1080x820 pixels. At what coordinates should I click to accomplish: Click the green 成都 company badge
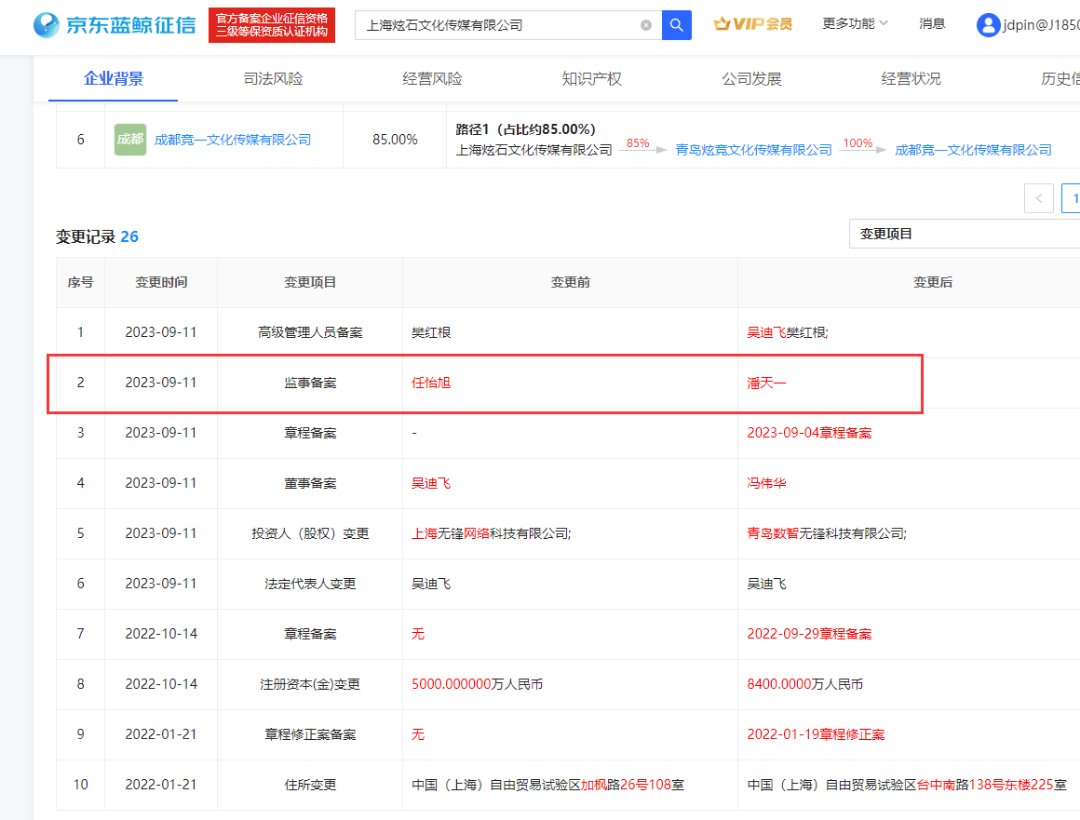click(130, 139)
